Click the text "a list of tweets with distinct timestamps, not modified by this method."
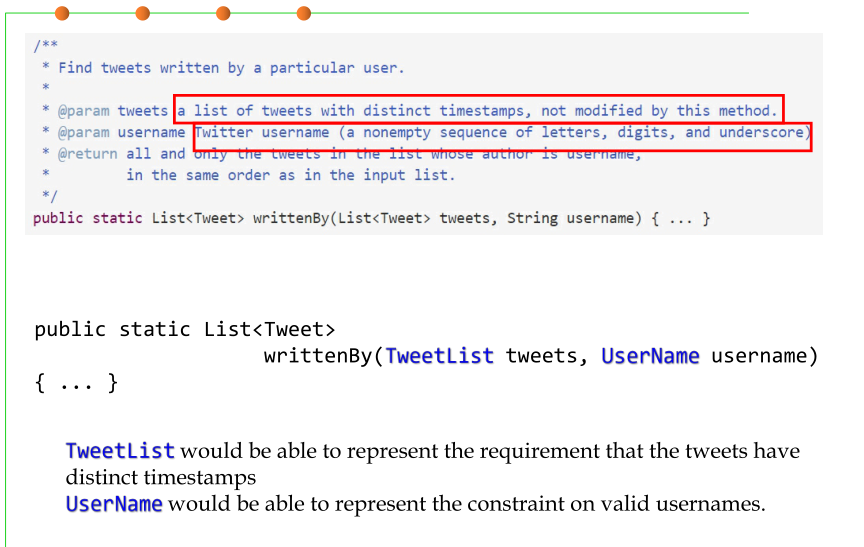This screenshot has height=547, width=864. 477,111
